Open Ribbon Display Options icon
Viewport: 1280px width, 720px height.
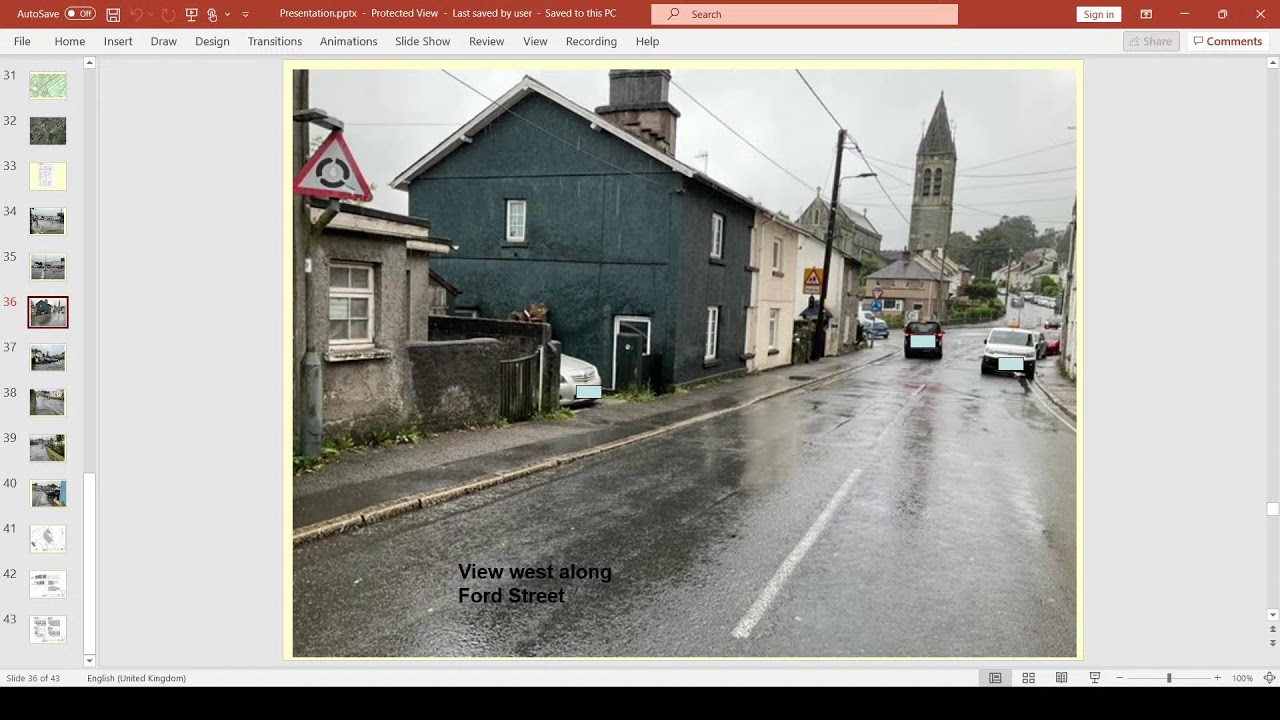click(x=1146, y=14)
